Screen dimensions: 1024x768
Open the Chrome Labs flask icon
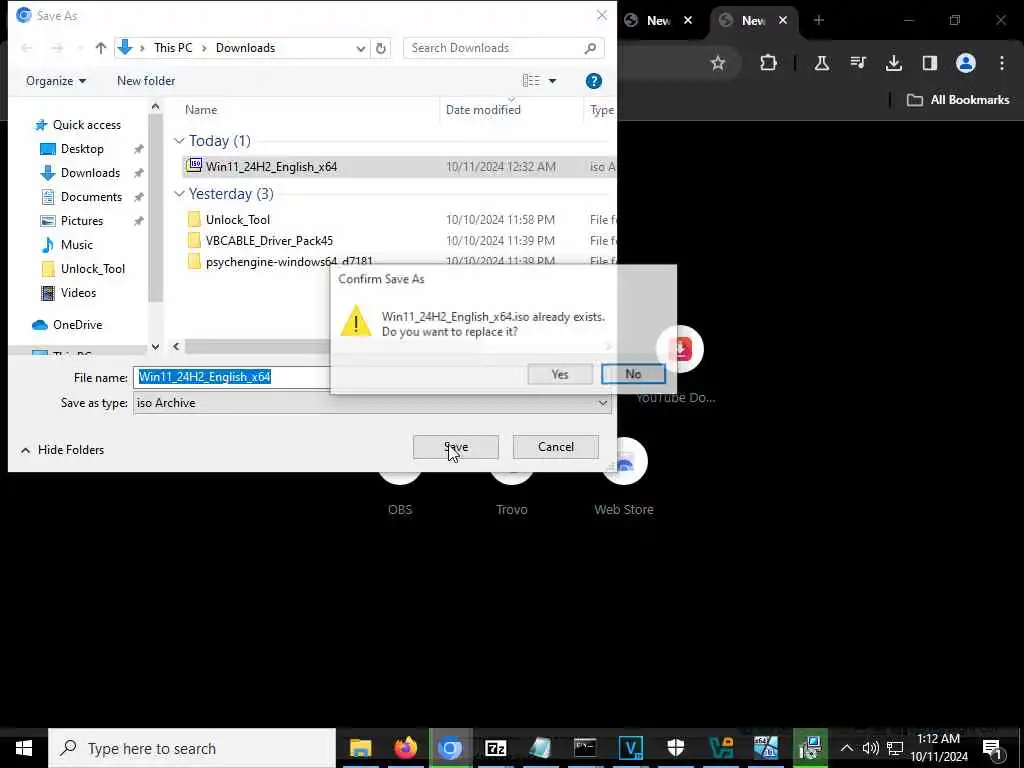[x=822, y=63]
